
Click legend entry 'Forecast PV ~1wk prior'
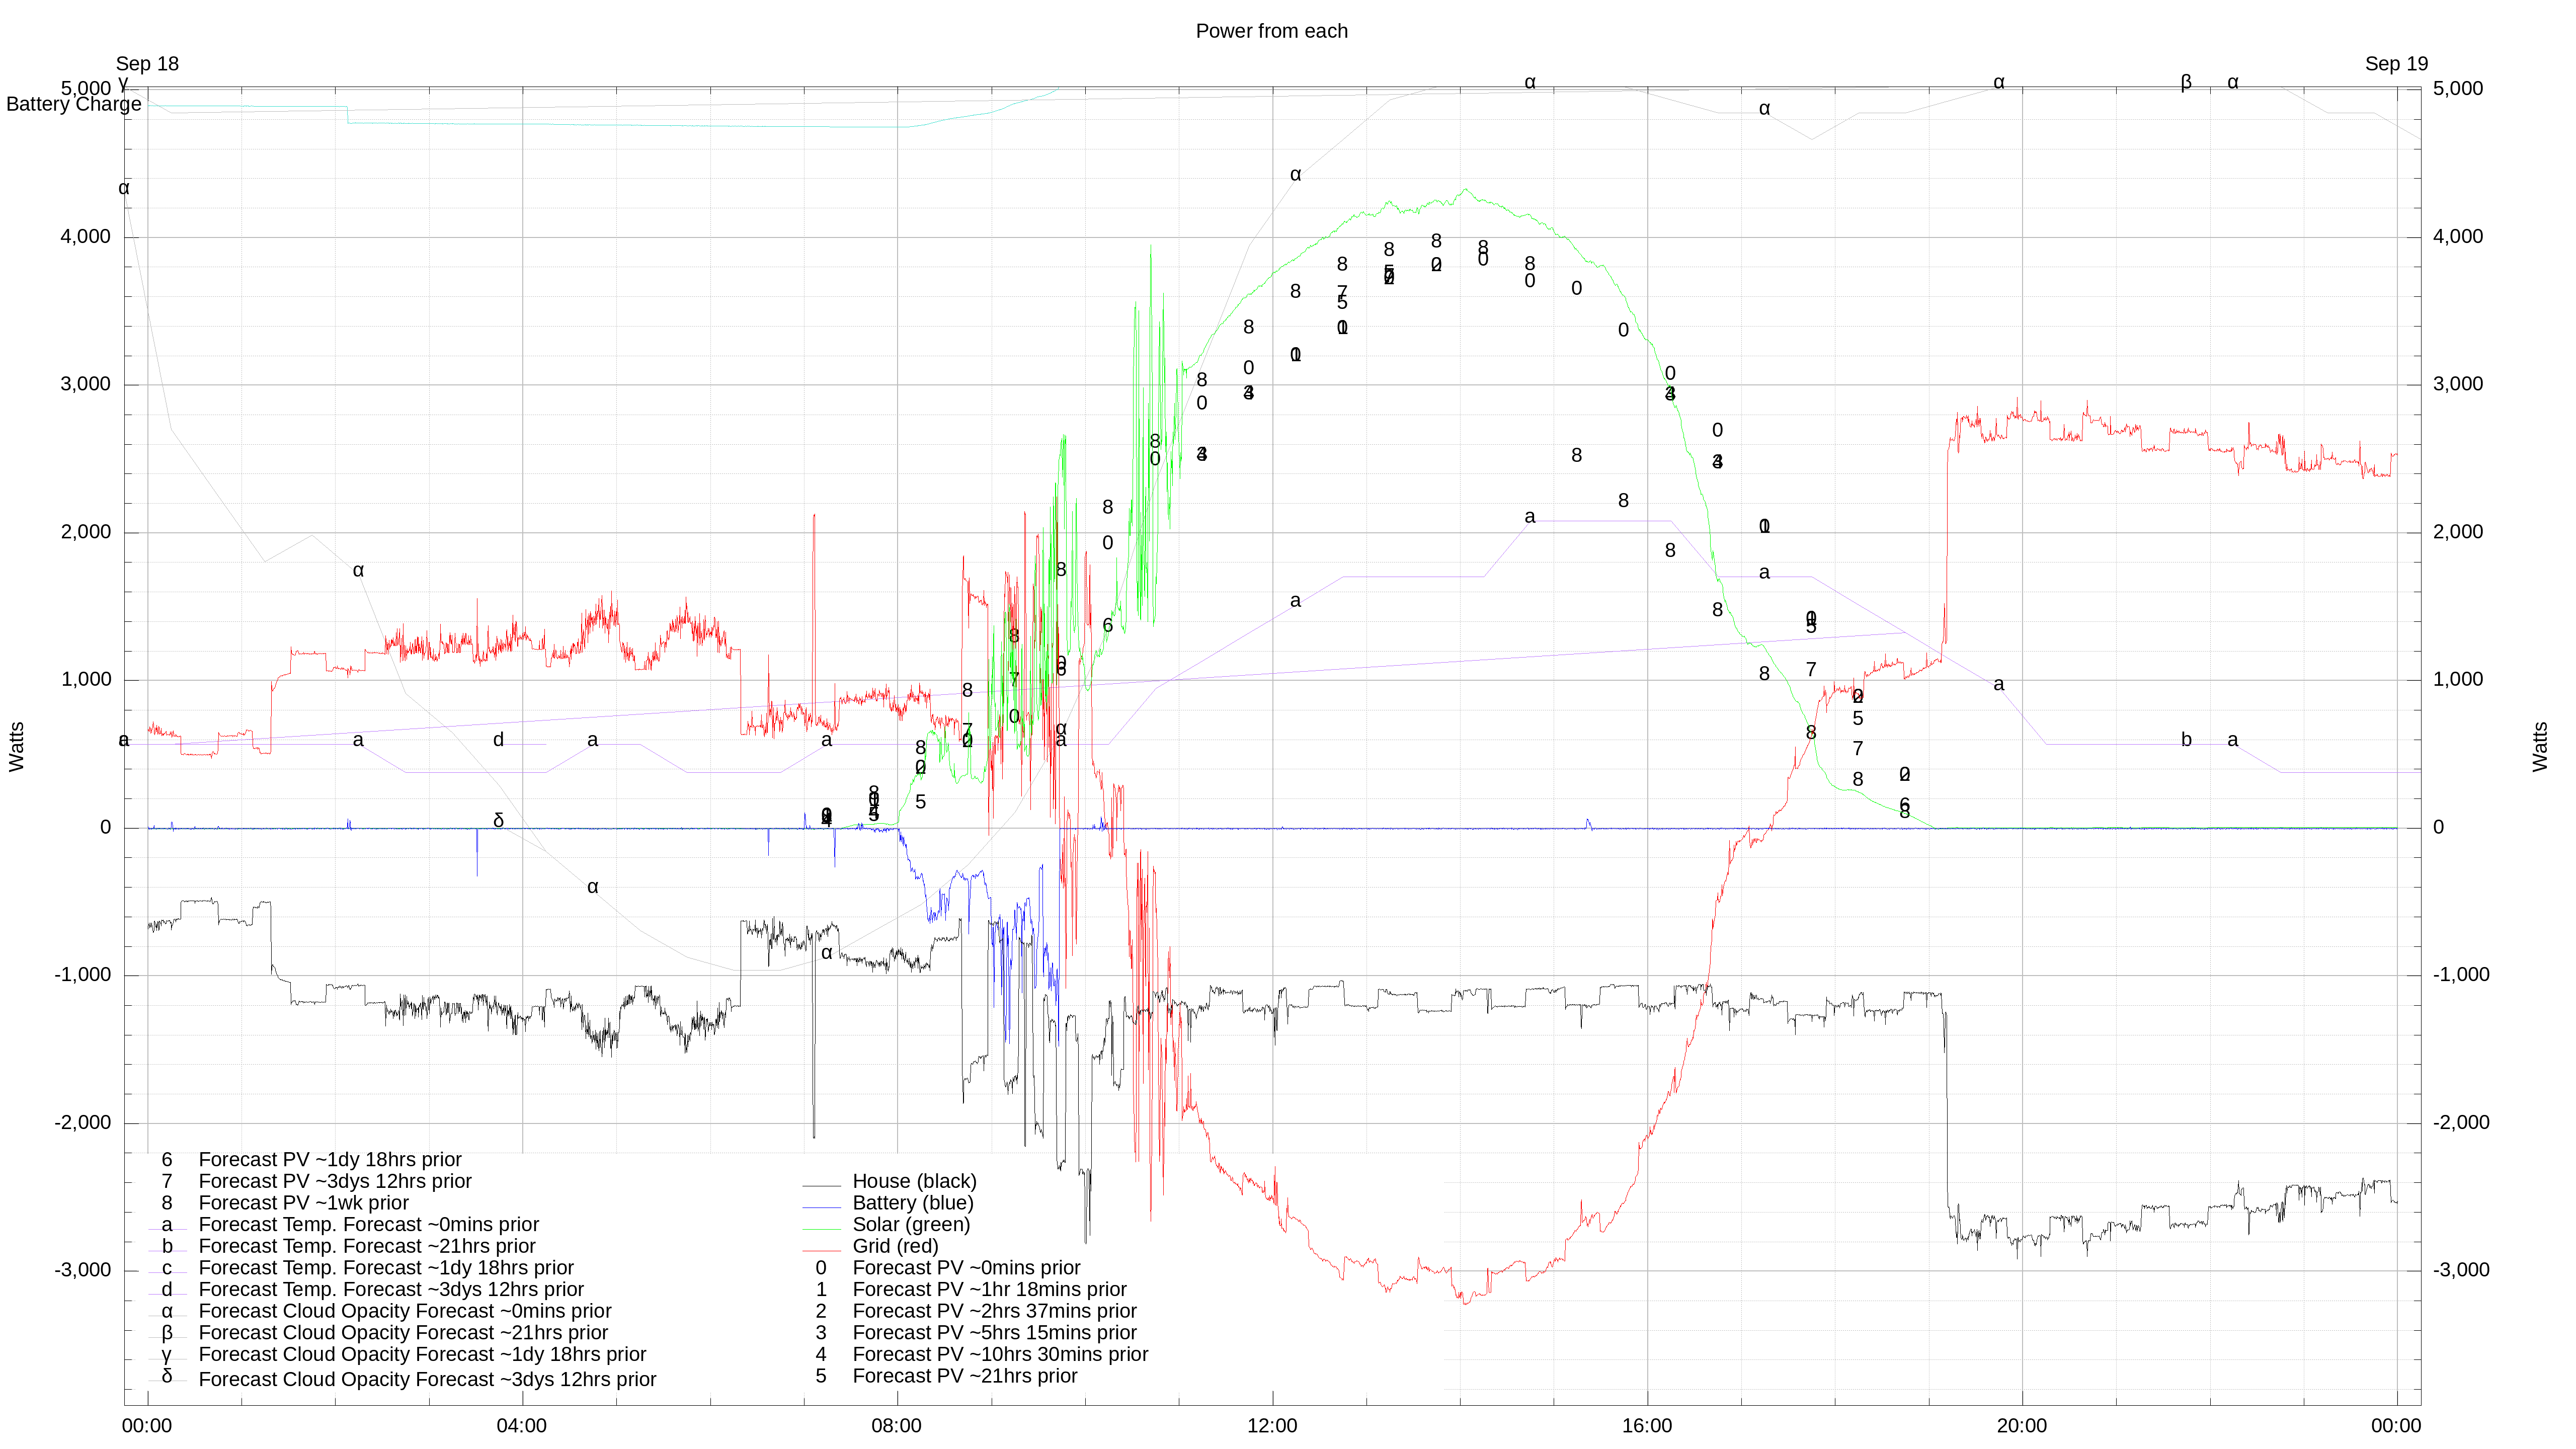click(303, 1203)
